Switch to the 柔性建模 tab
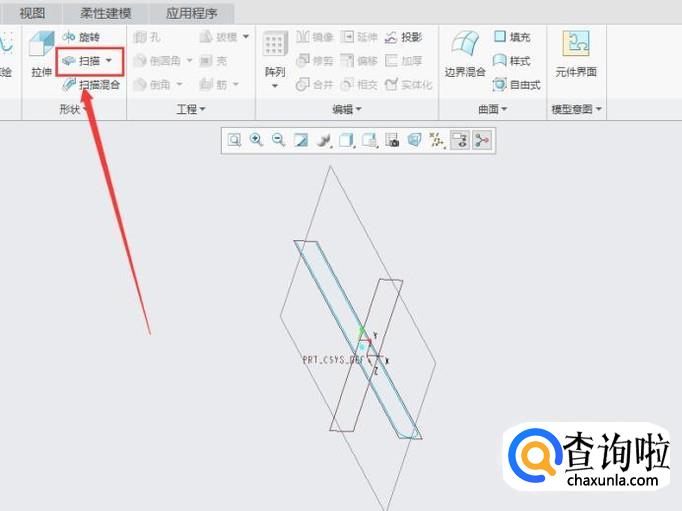Viewport: 682px width, 511px height. coord(106,13)
